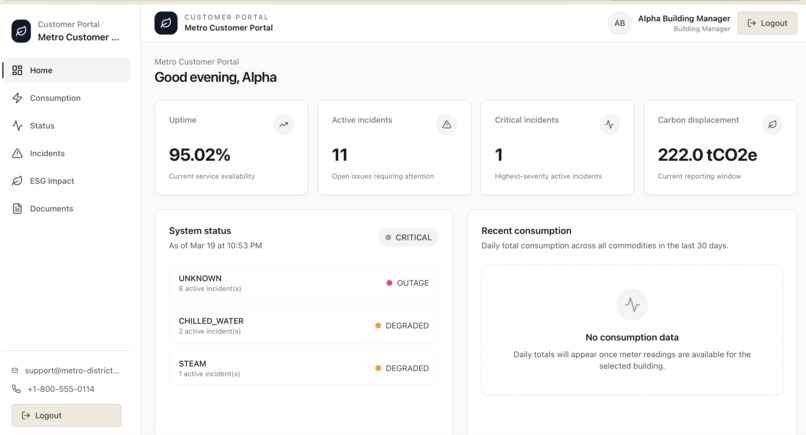806x435 pixels.
Task: Click the Consumption lightning bolt icon
Action: [17, 98]
